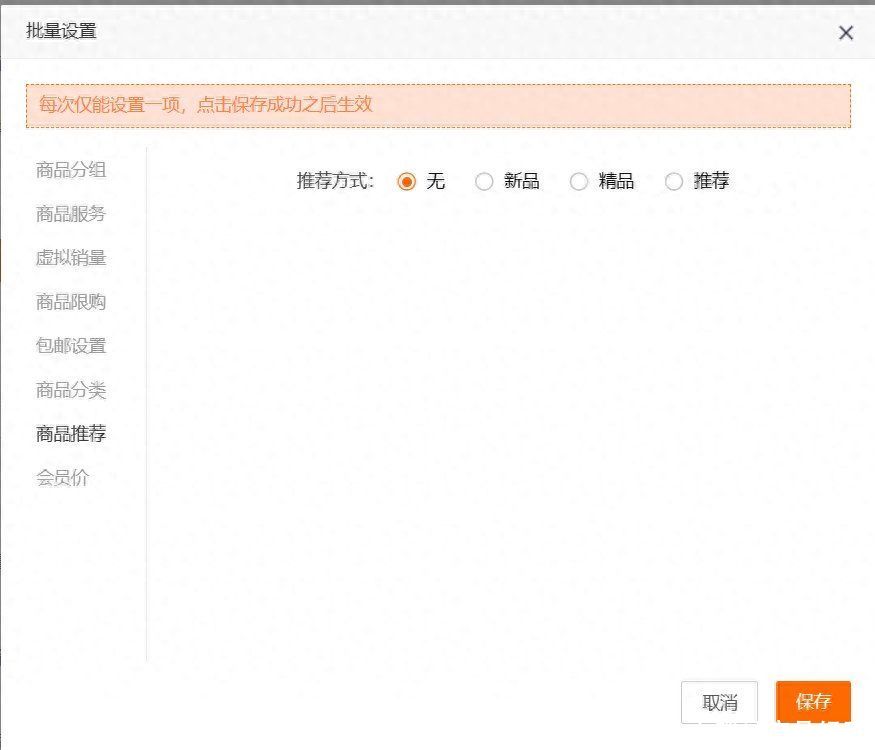The image size is (875, 750).
Task: Click the active 商品推荐 sidebar item
Action: pyautogui.click(x=71, y=434)
